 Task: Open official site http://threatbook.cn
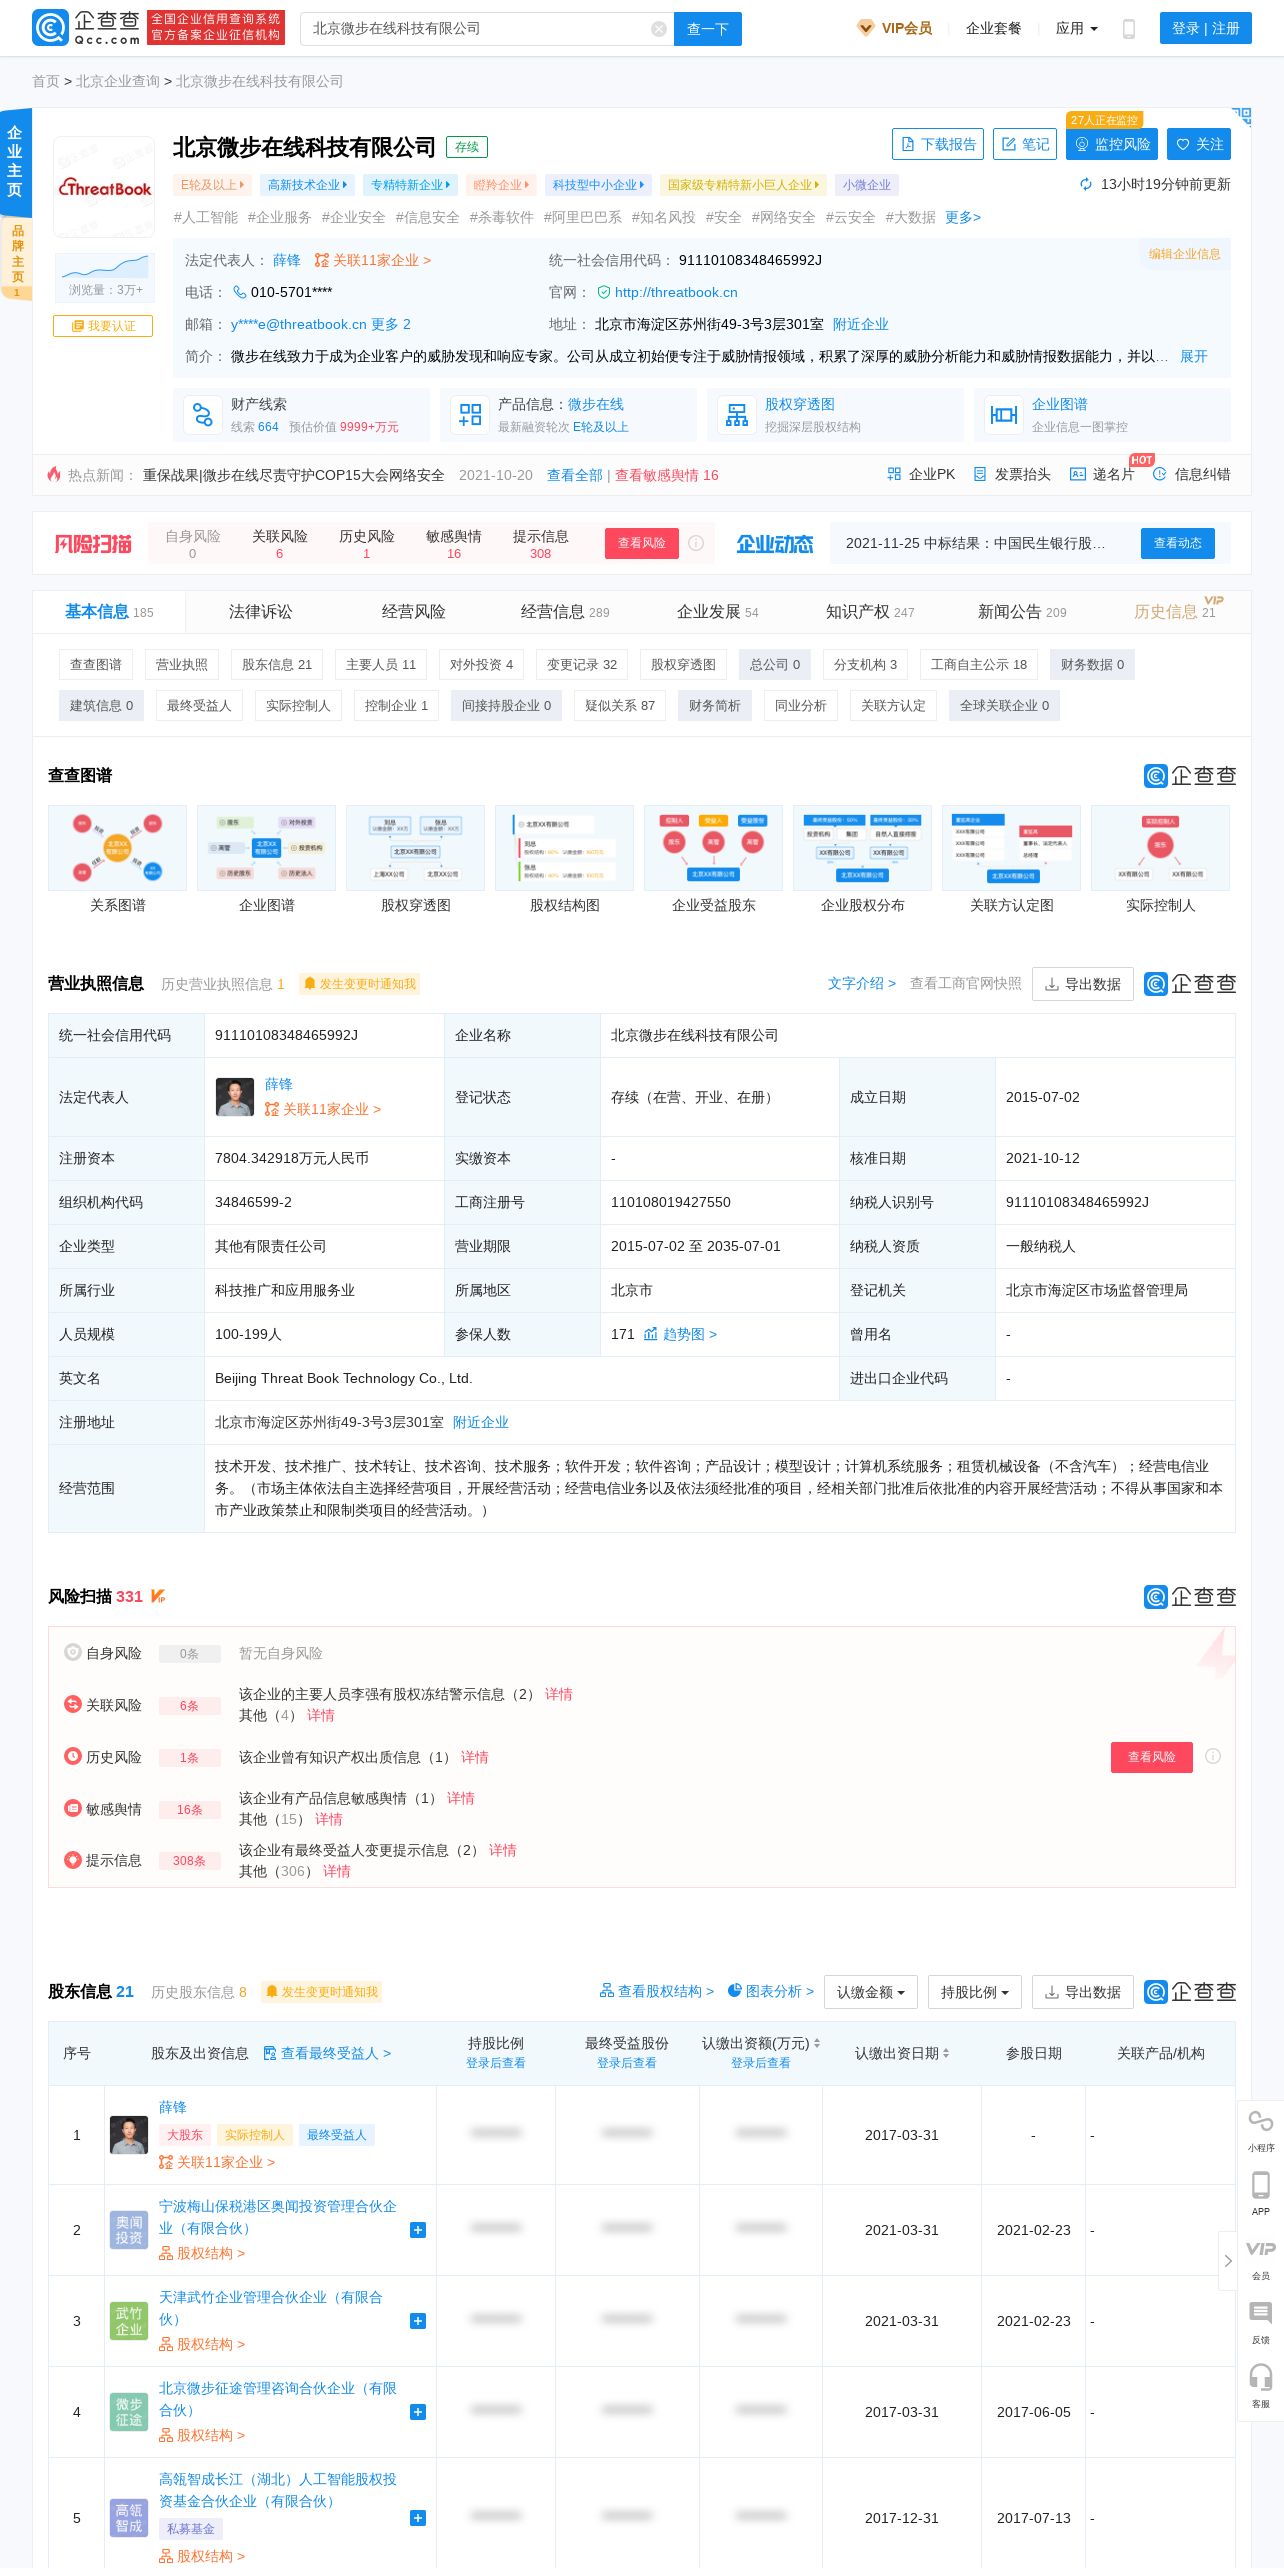click(x=676, y=292)
